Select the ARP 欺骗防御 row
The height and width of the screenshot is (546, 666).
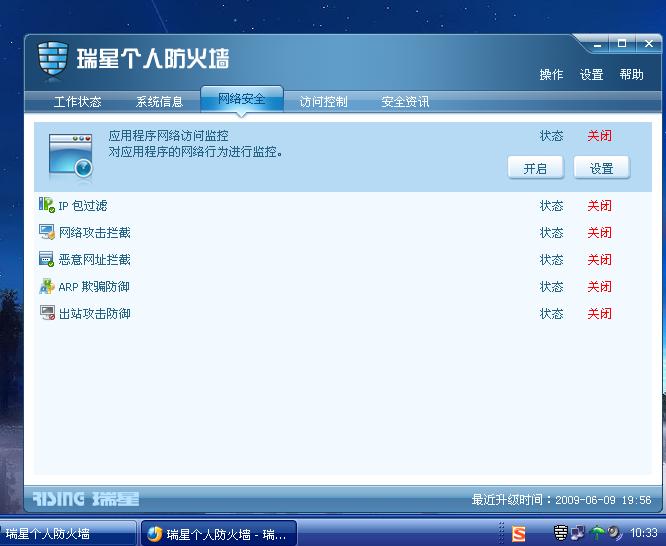tap(342, 286)
